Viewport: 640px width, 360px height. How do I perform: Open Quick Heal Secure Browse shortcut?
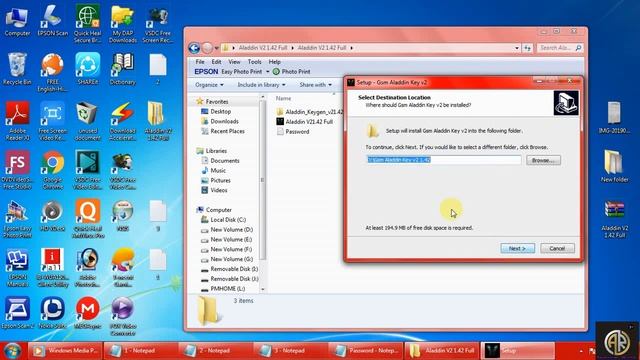[87, 24]
